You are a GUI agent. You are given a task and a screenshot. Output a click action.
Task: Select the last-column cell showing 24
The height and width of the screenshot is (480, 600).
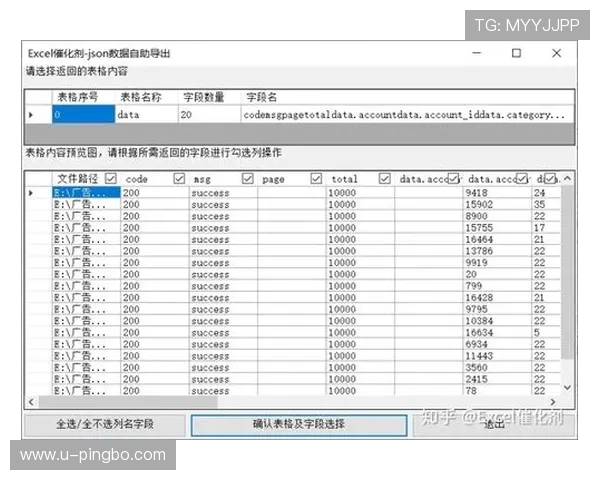click(546, 193)
